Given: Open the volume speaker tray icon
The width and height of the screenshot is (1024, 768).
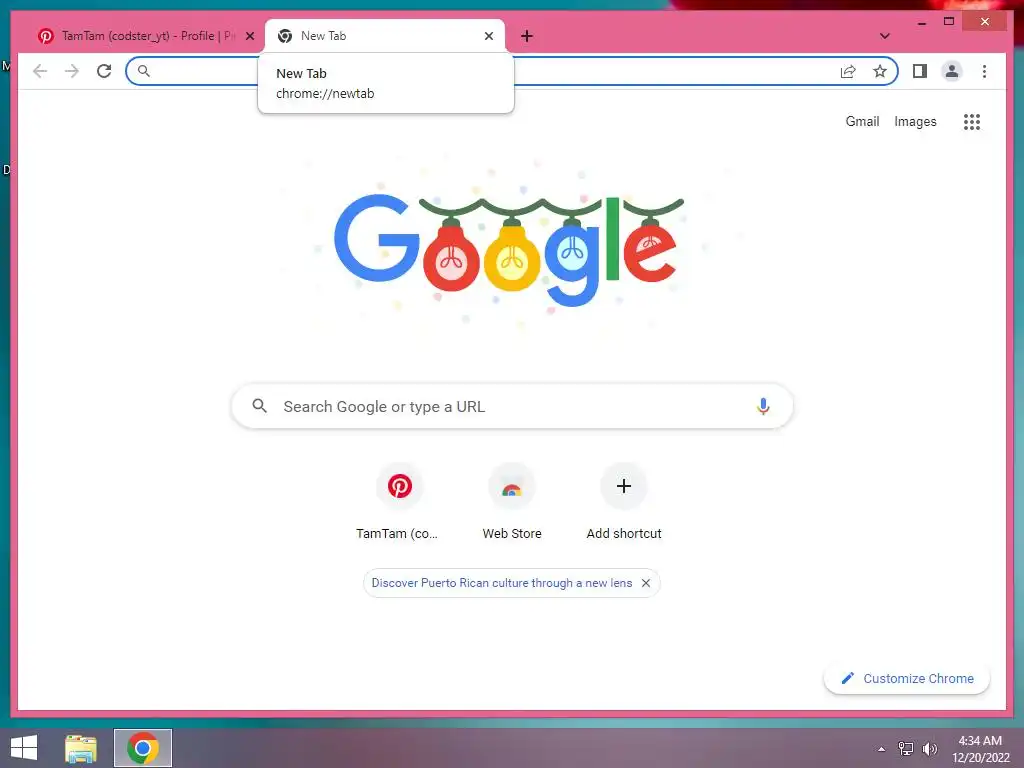Looking at the screenshot, I should [929, 748].
